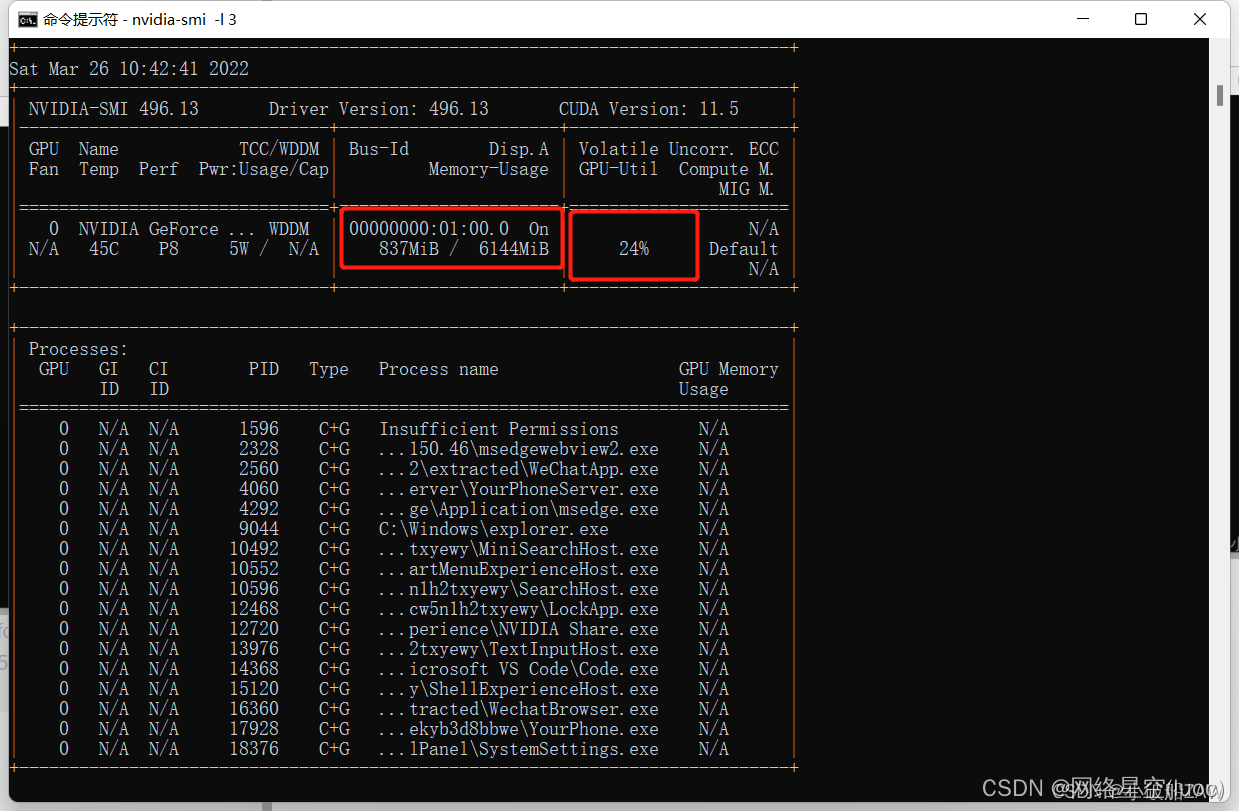Click the WeChatApp.exe process name
The width and height of the screenshot is (1239, 811).
coord(519,469)
